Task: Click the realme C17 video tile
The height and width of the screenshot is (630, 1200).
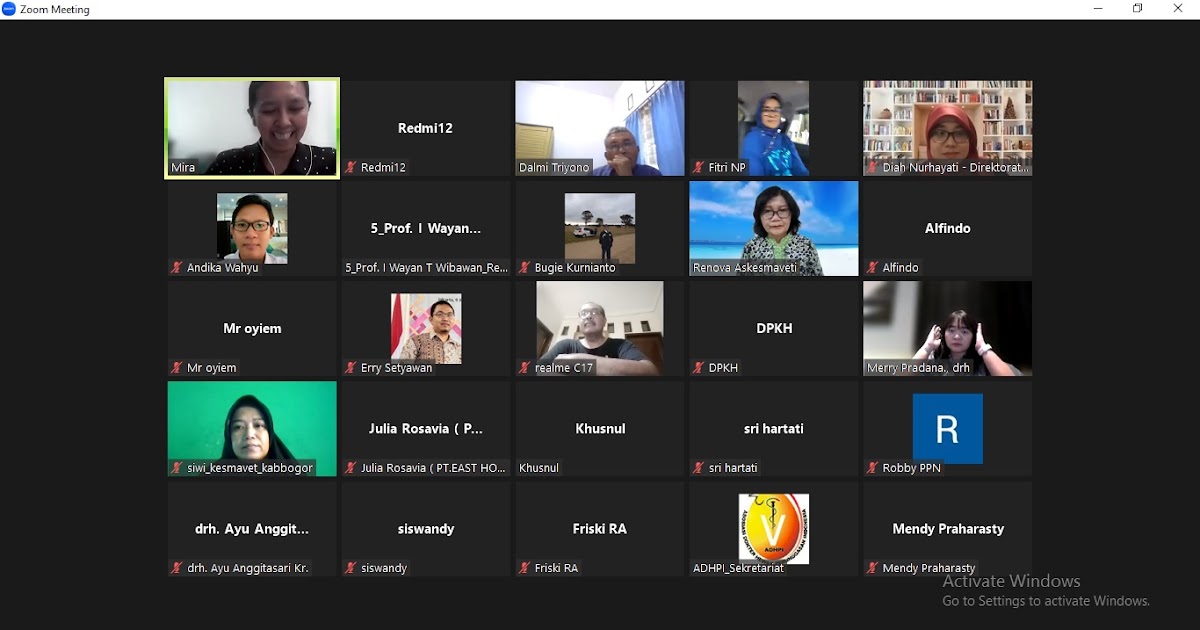Action: pos(600,328)
